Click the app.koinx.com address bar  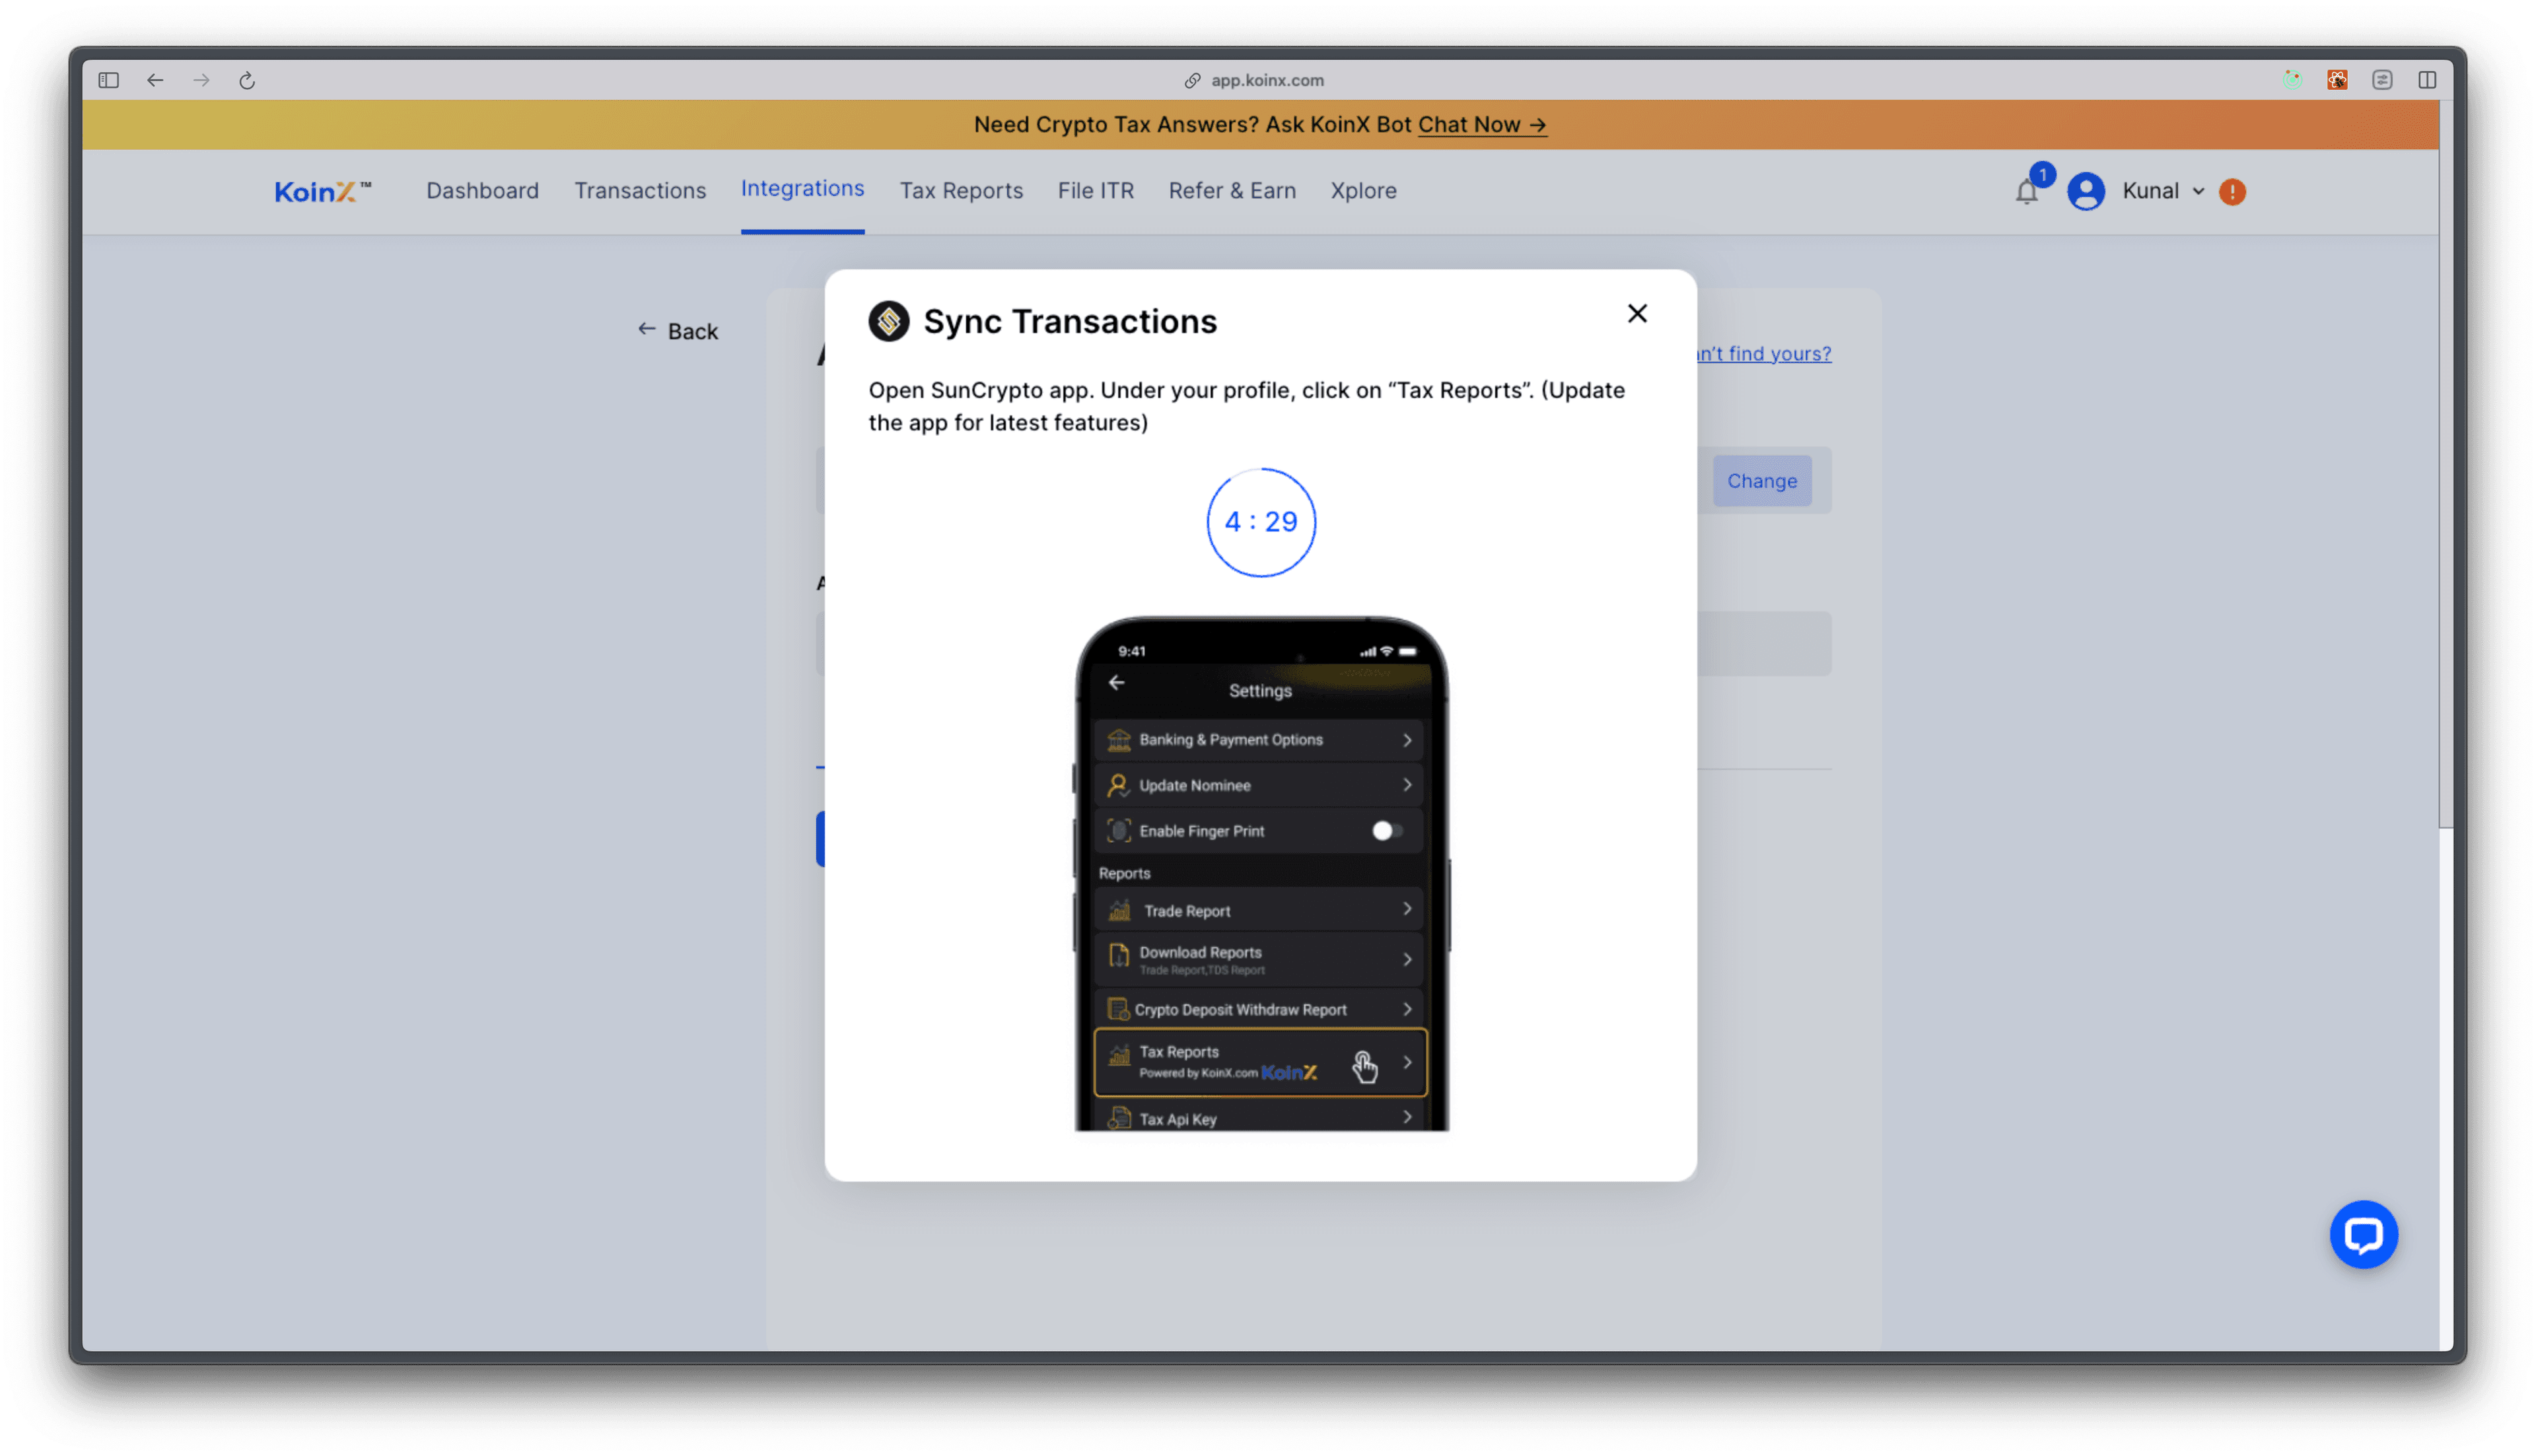[x=1267, y=80]
